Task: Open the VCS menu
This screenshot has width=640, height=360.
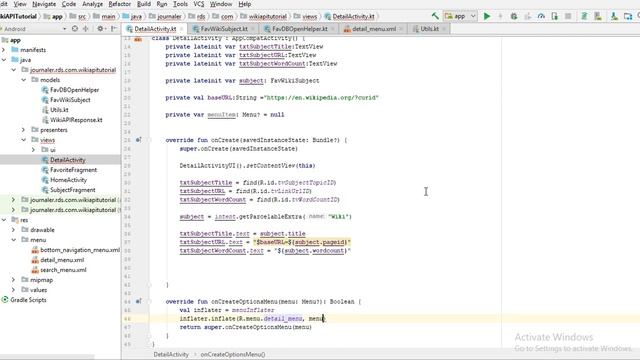Action: coord(199,4)
